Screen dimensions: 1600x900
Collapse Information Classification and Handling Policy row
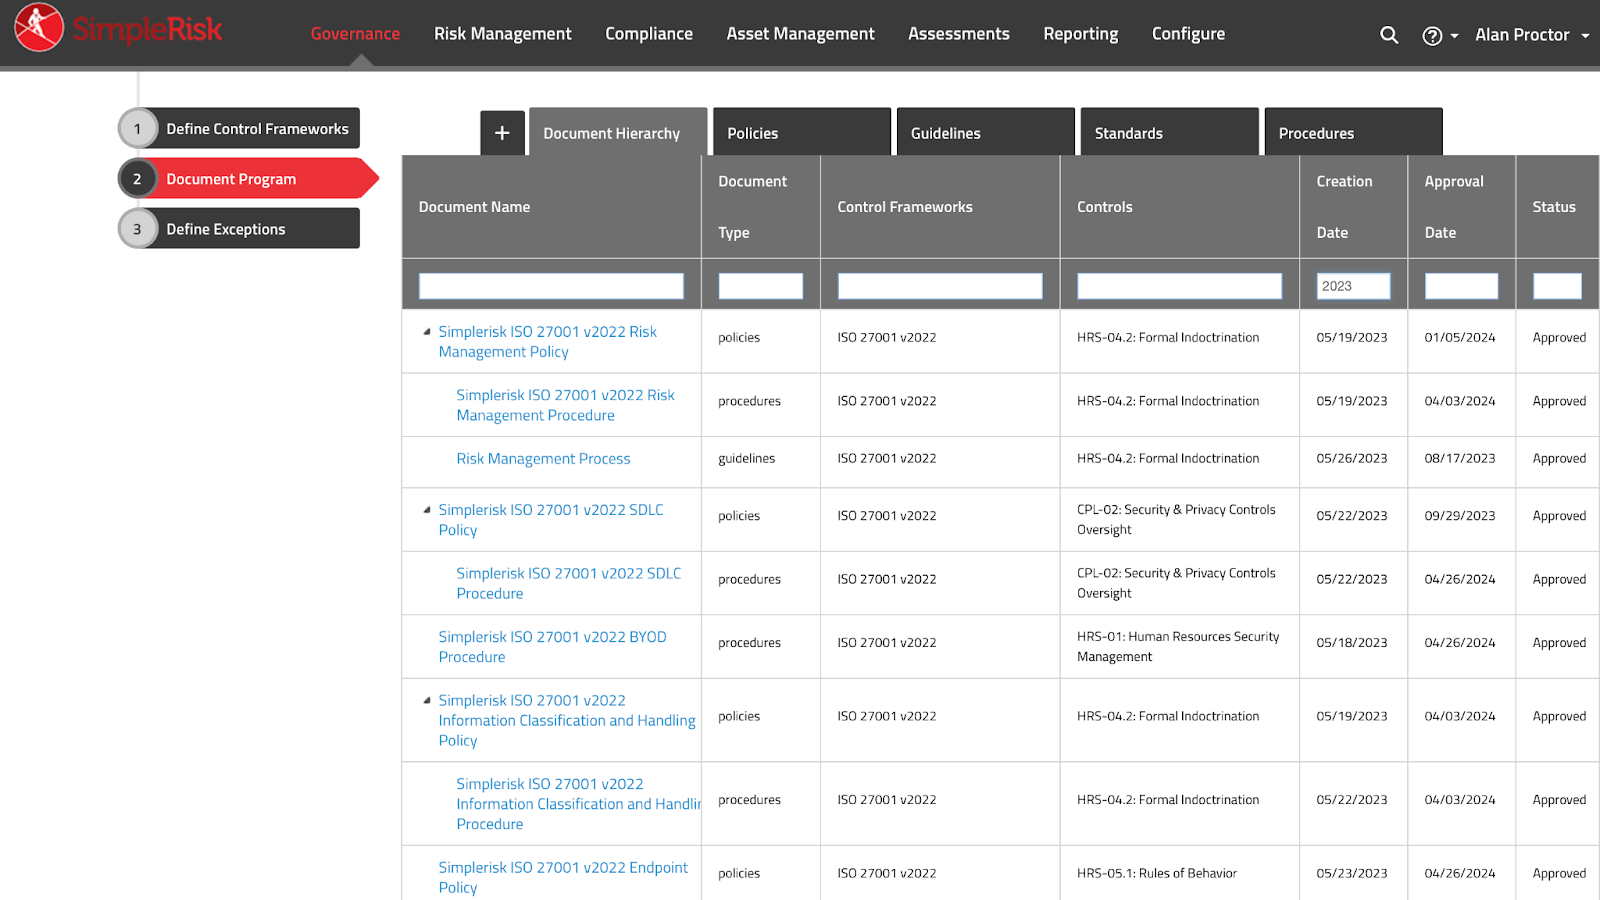427,701
